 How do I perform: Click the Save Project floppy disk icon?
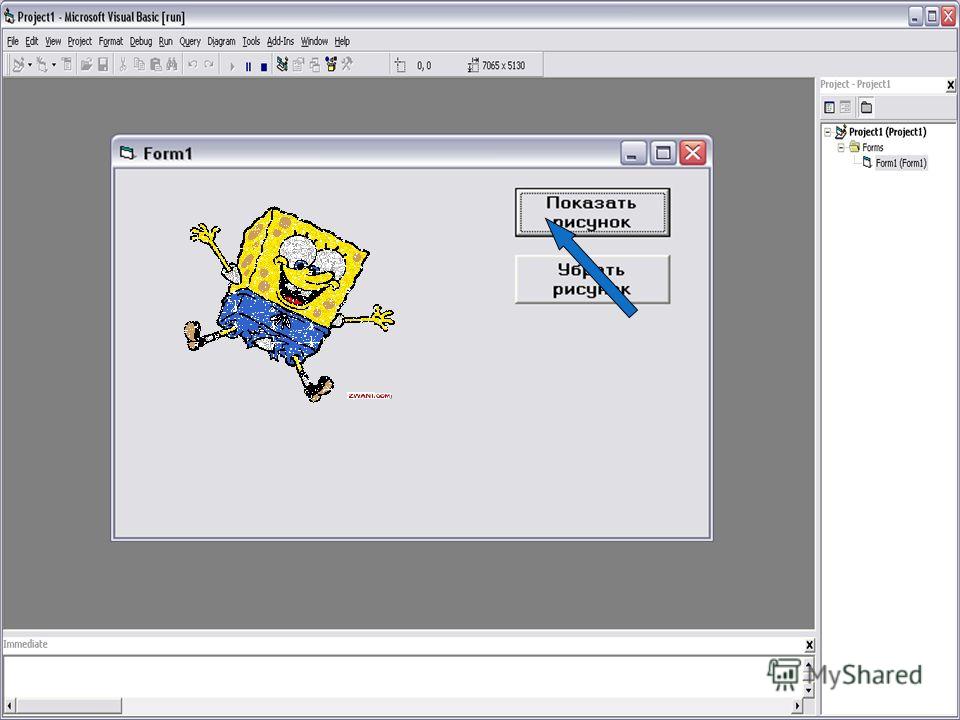click(x=103, y=65)
